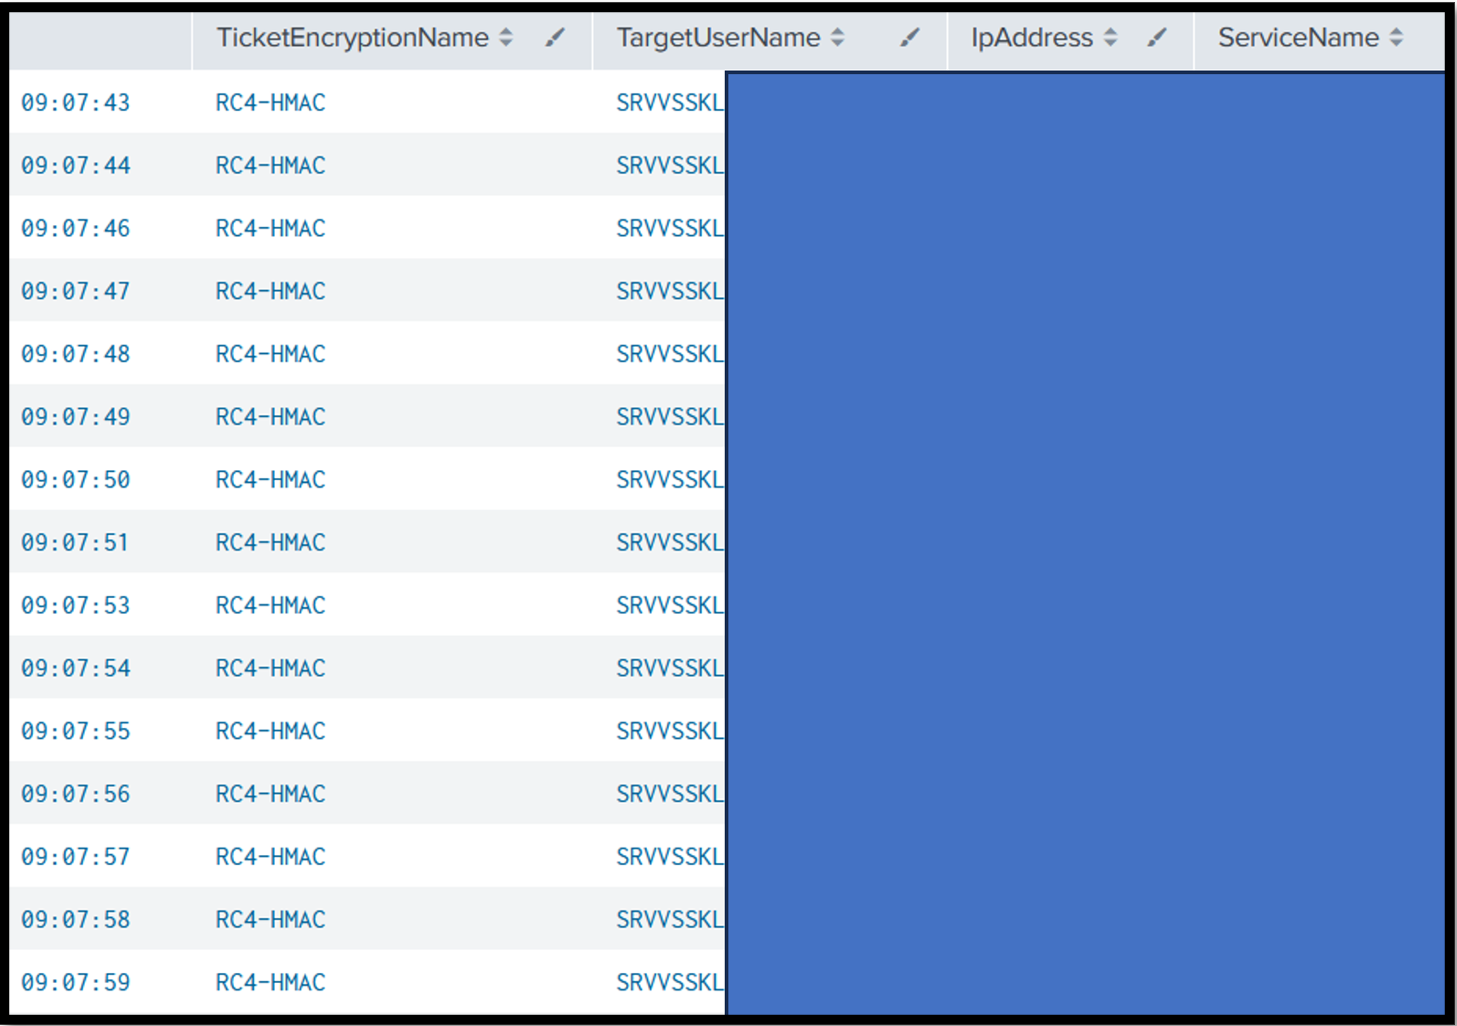Select the SRVVSSKL value at 09:07:48
The image size is (1457, 1026).
pos(668,353)
